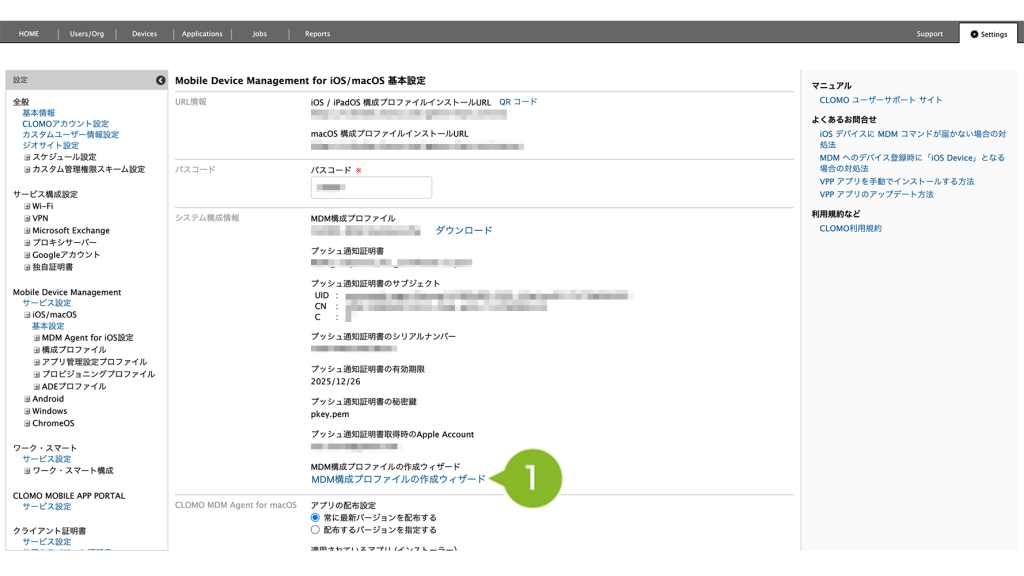Open the QR コード link

[518, 102]
